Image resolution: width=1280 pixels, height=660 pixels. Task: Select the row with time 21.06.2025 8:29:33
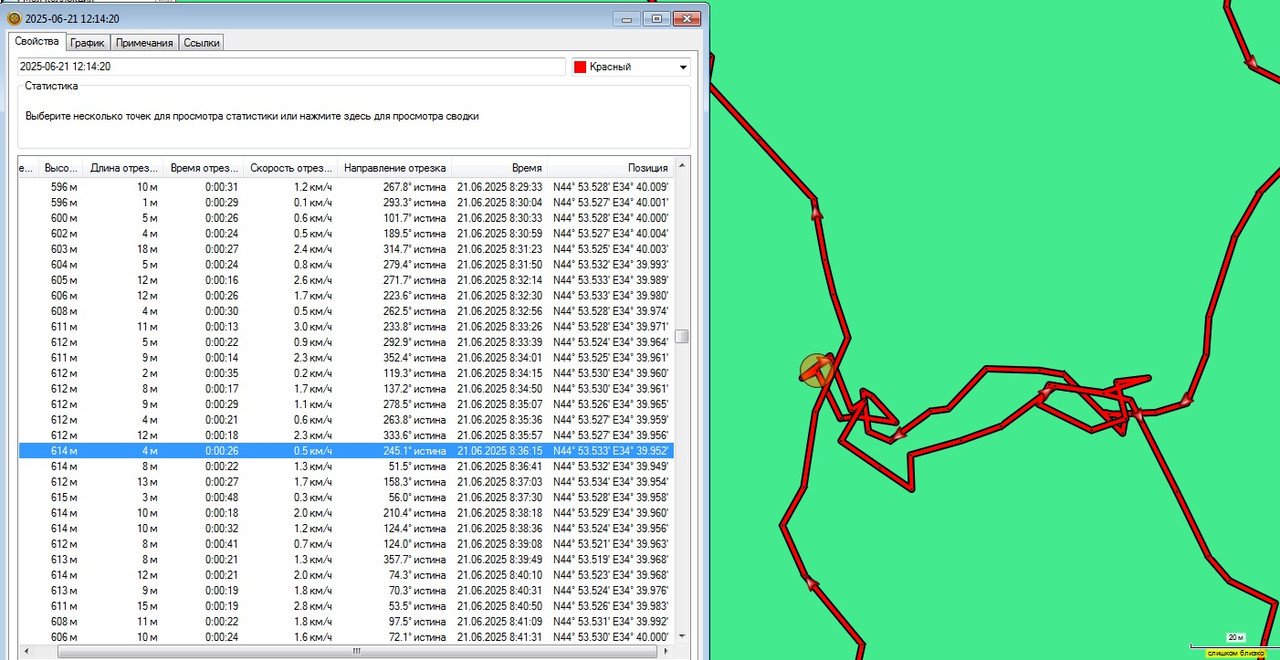pos(346,187)
